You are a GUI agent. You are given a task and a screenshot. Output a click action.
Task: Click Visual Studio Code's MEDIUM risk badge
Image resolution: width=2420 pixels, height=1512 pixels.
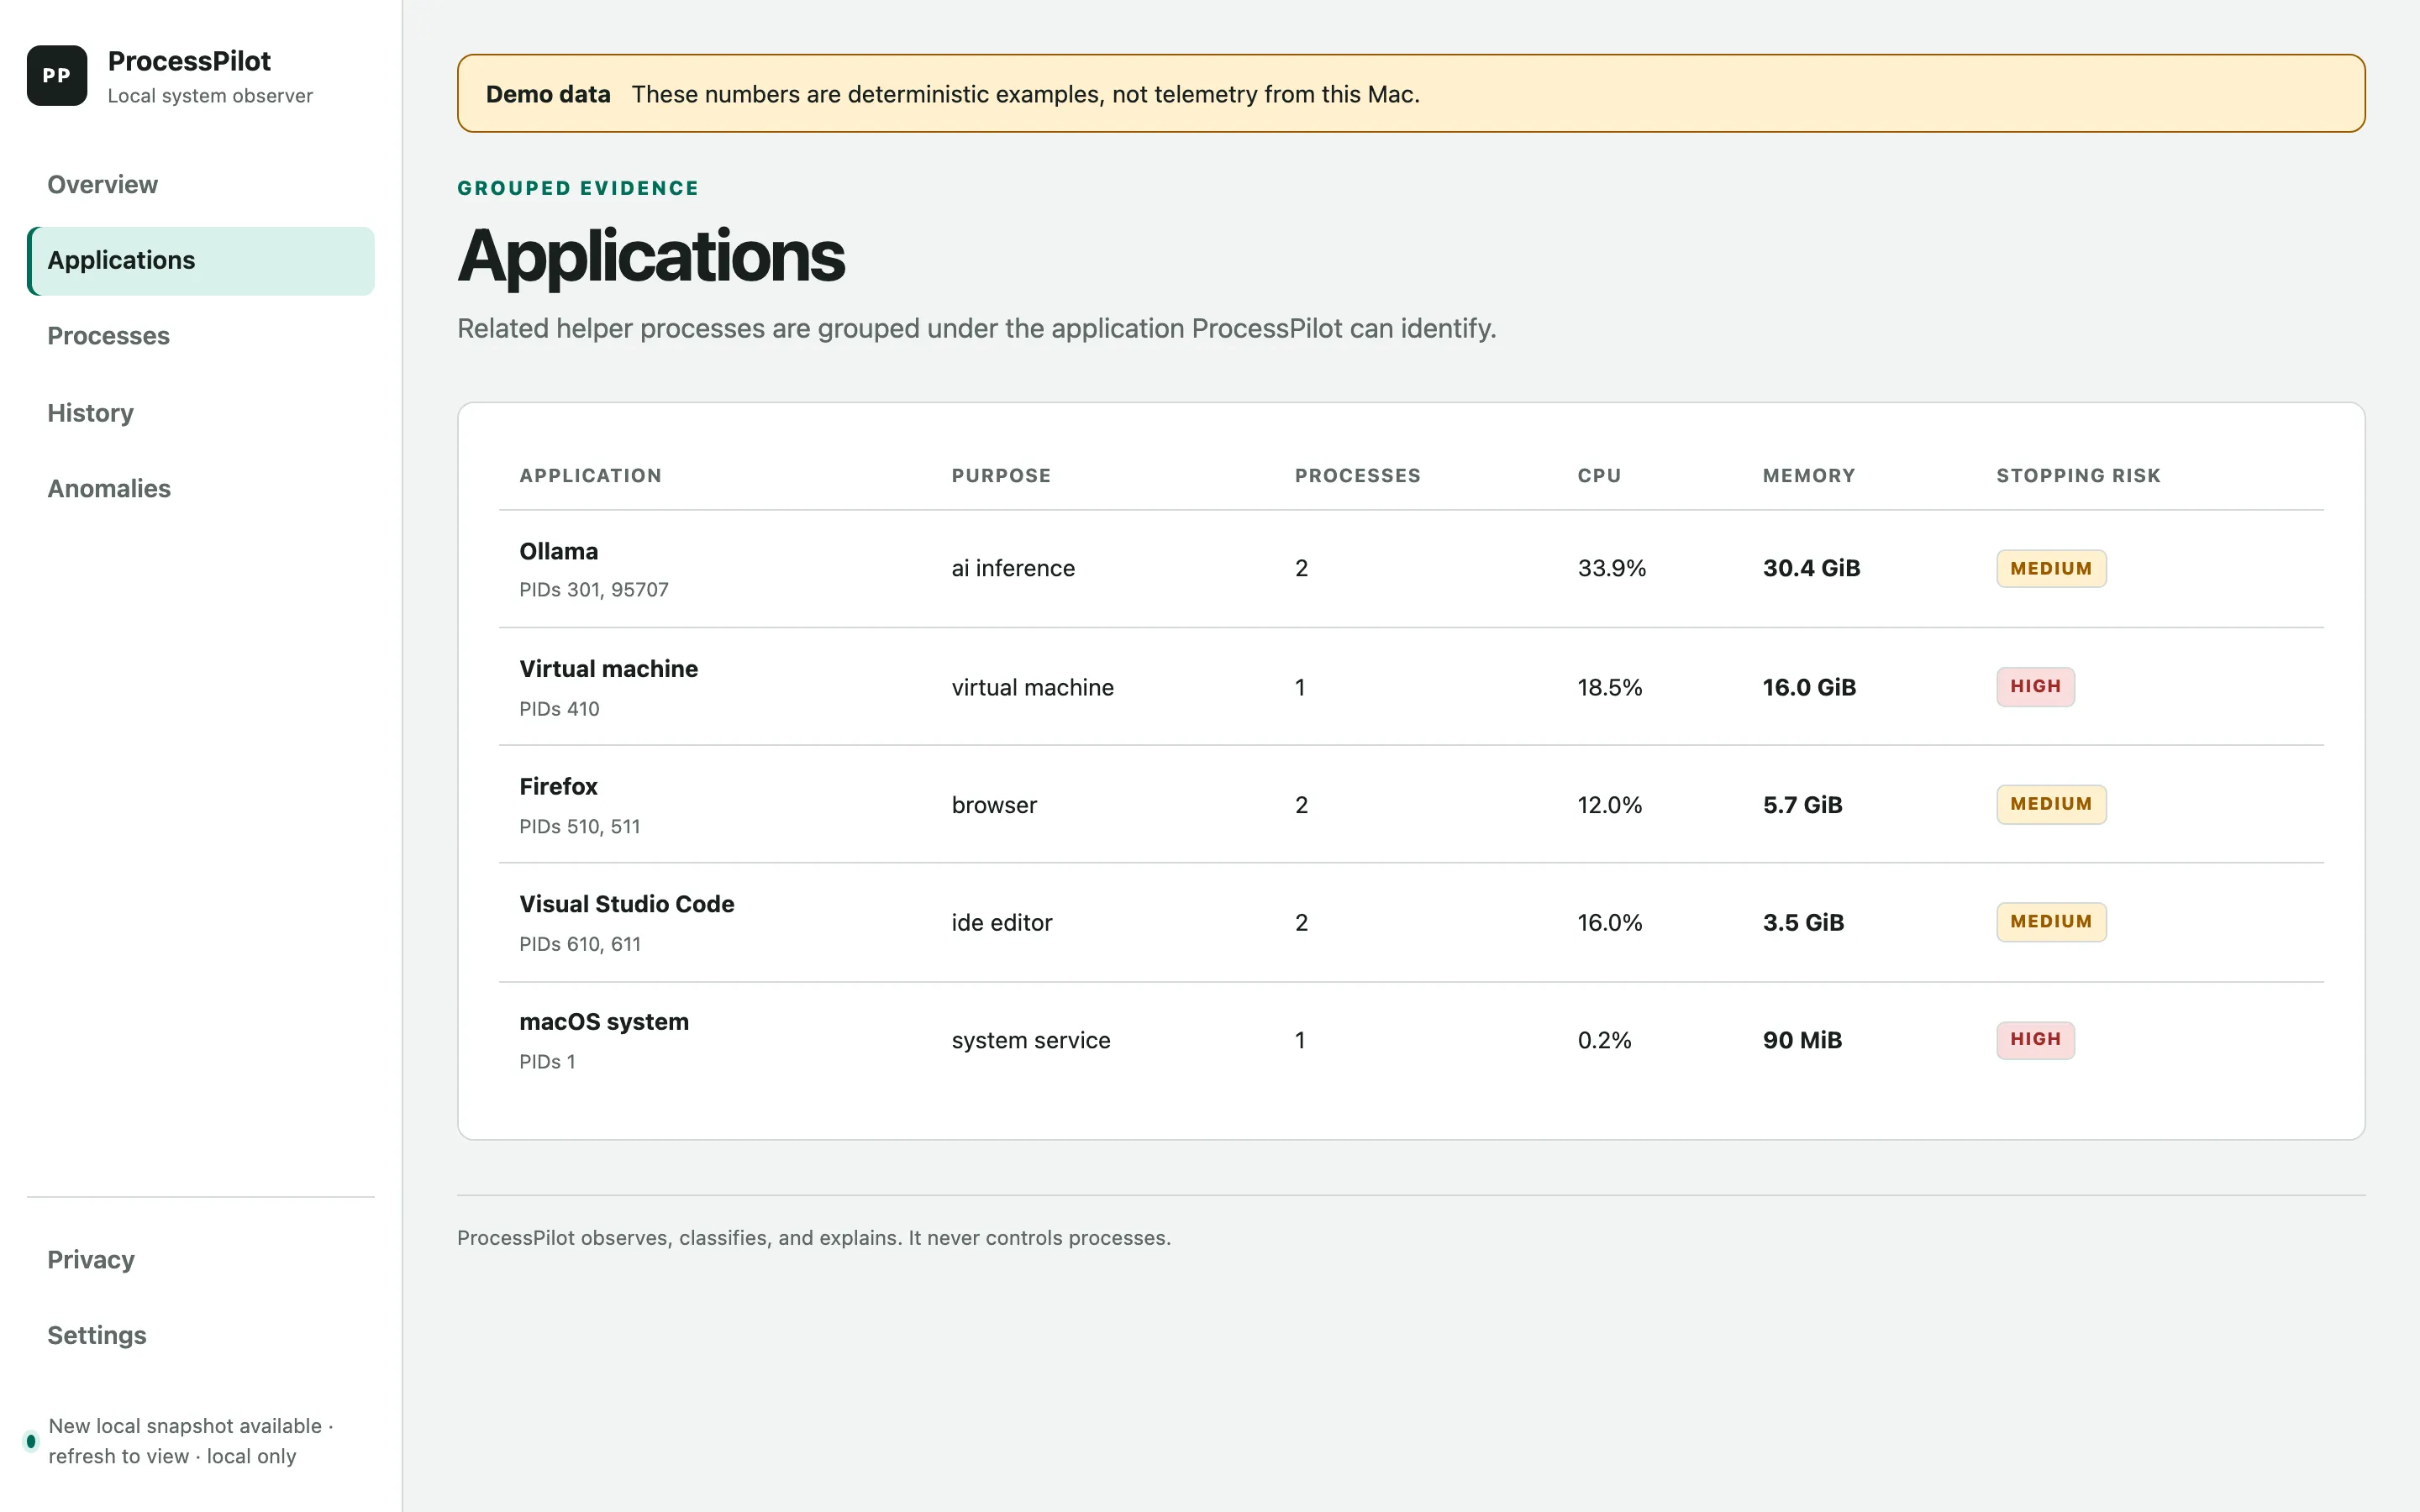point(2051,922)
